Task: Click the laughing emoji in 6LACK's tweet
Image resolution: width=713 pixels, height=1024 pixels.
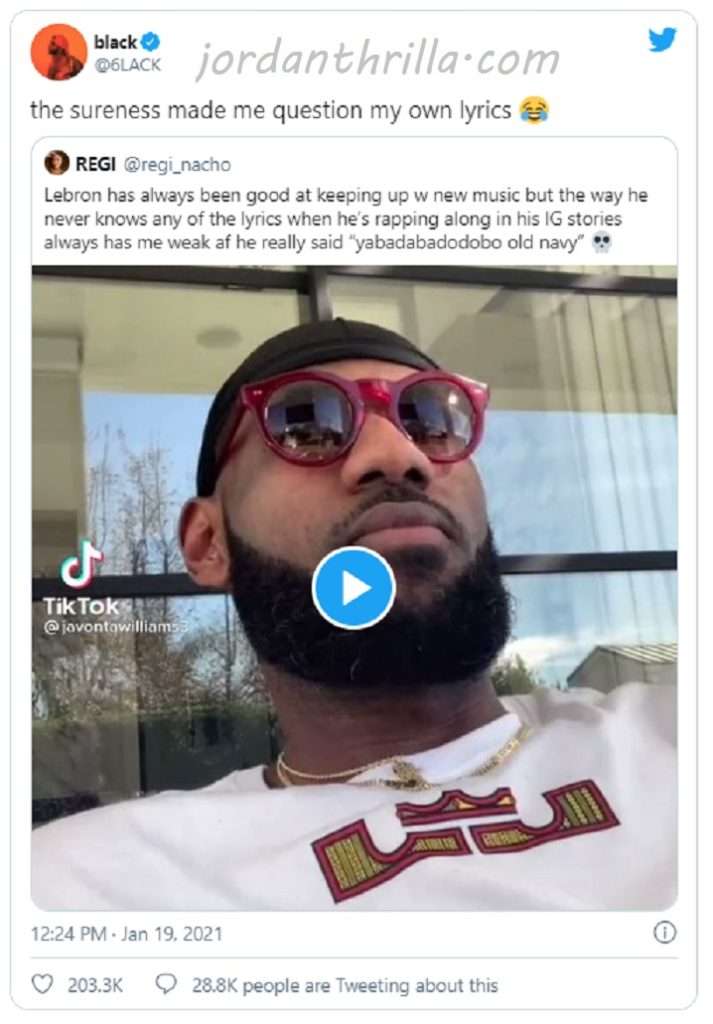Action: tap(532, 110)
